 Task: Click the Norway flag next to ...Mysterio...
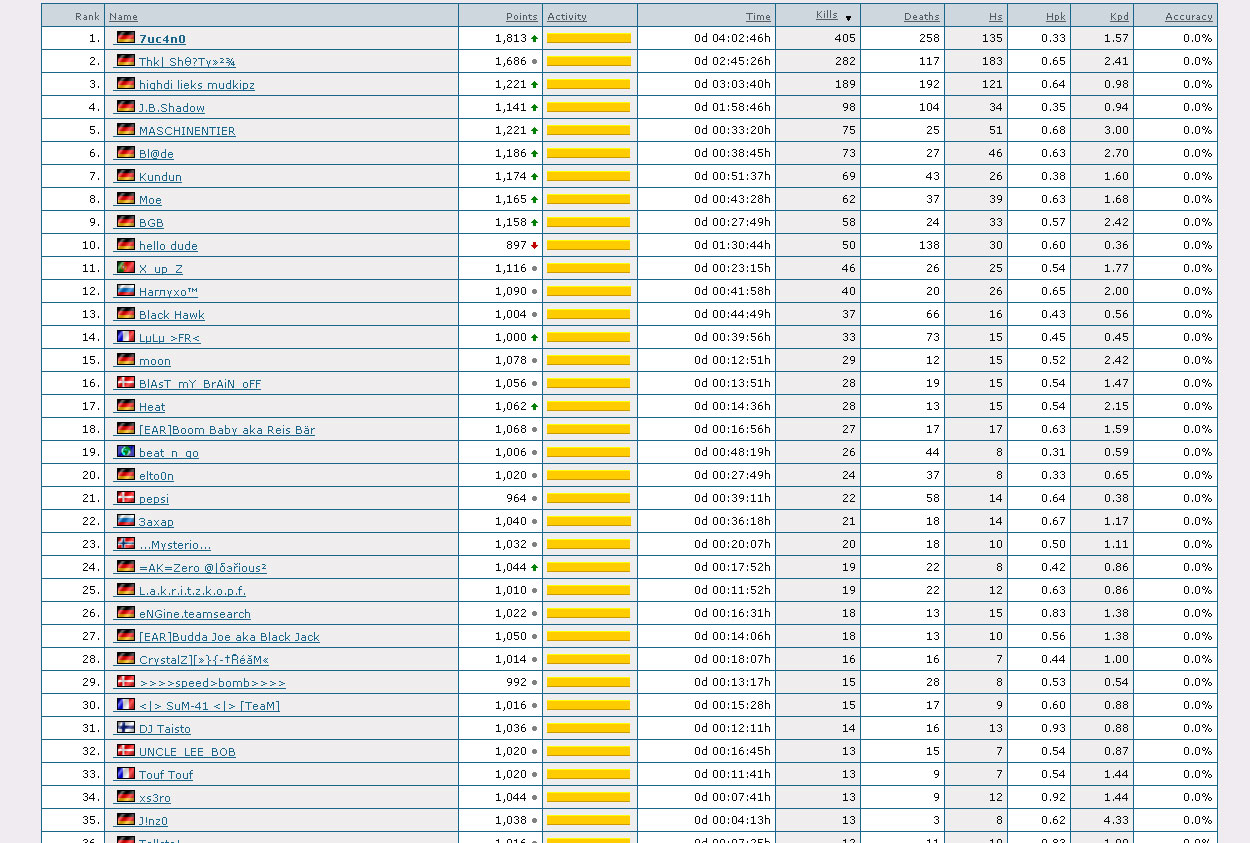tap(125, 544)
